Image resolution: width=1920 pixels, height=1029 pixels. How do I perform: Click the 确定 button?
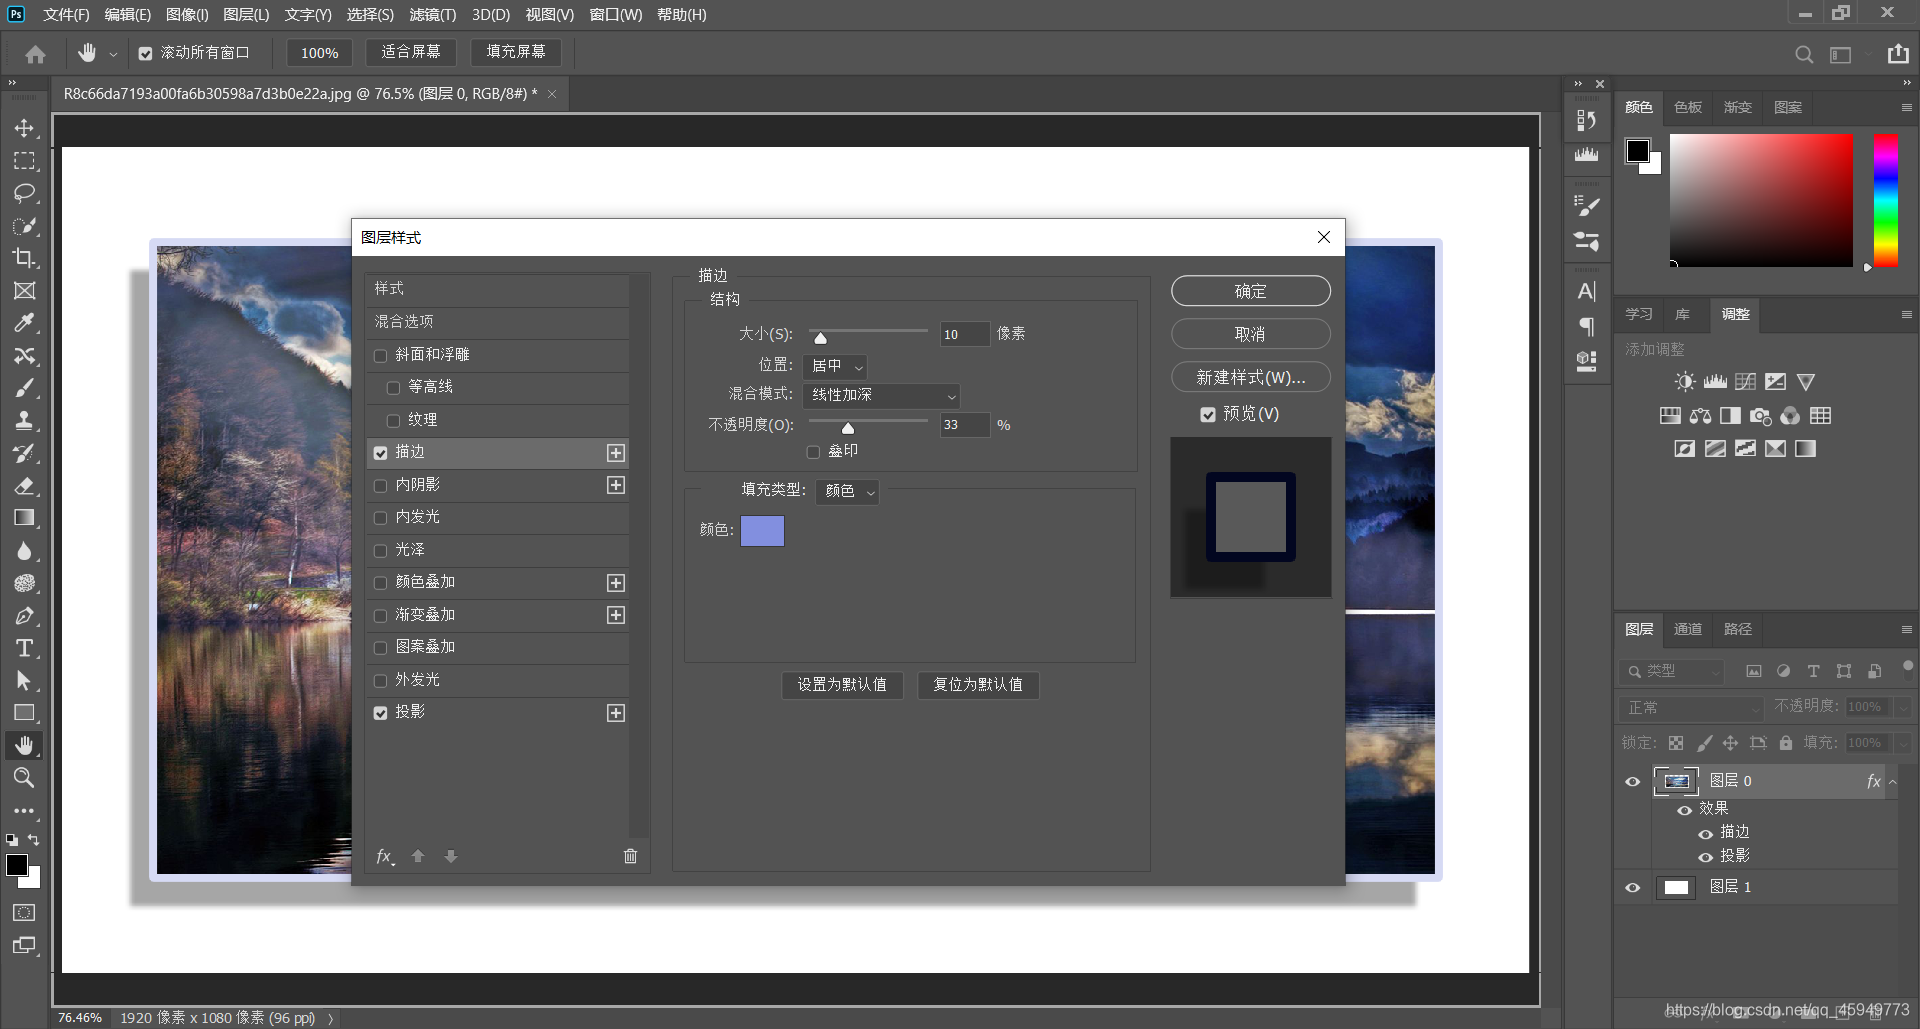point(1250,291)
